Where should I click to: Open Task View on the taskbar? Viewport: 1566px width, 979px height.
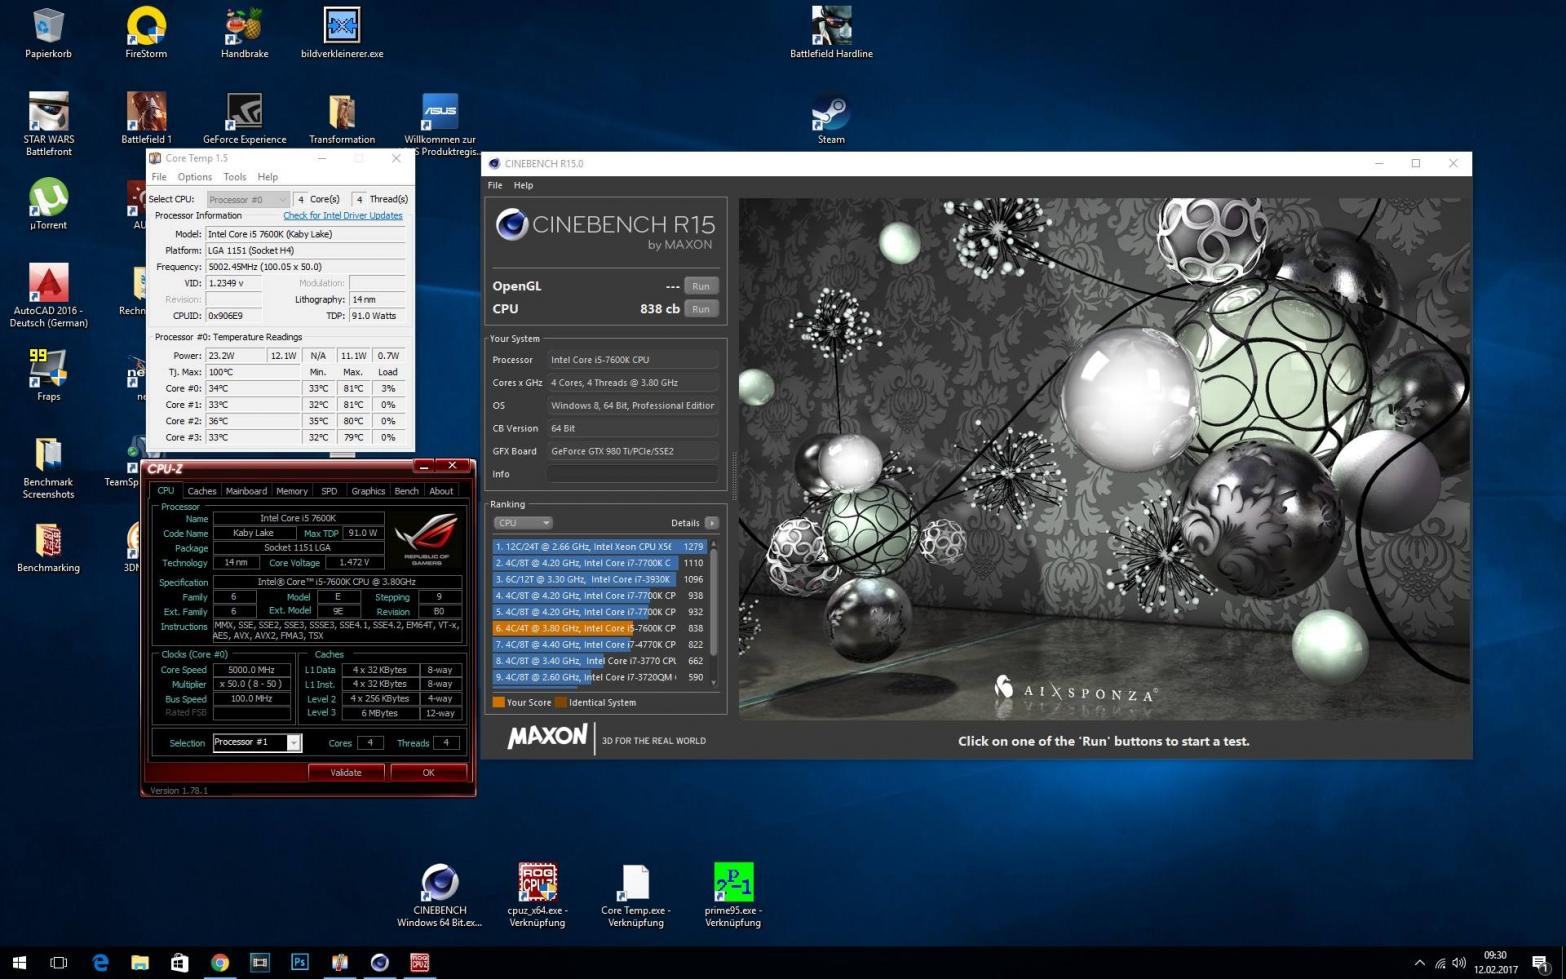coord(59,962)
